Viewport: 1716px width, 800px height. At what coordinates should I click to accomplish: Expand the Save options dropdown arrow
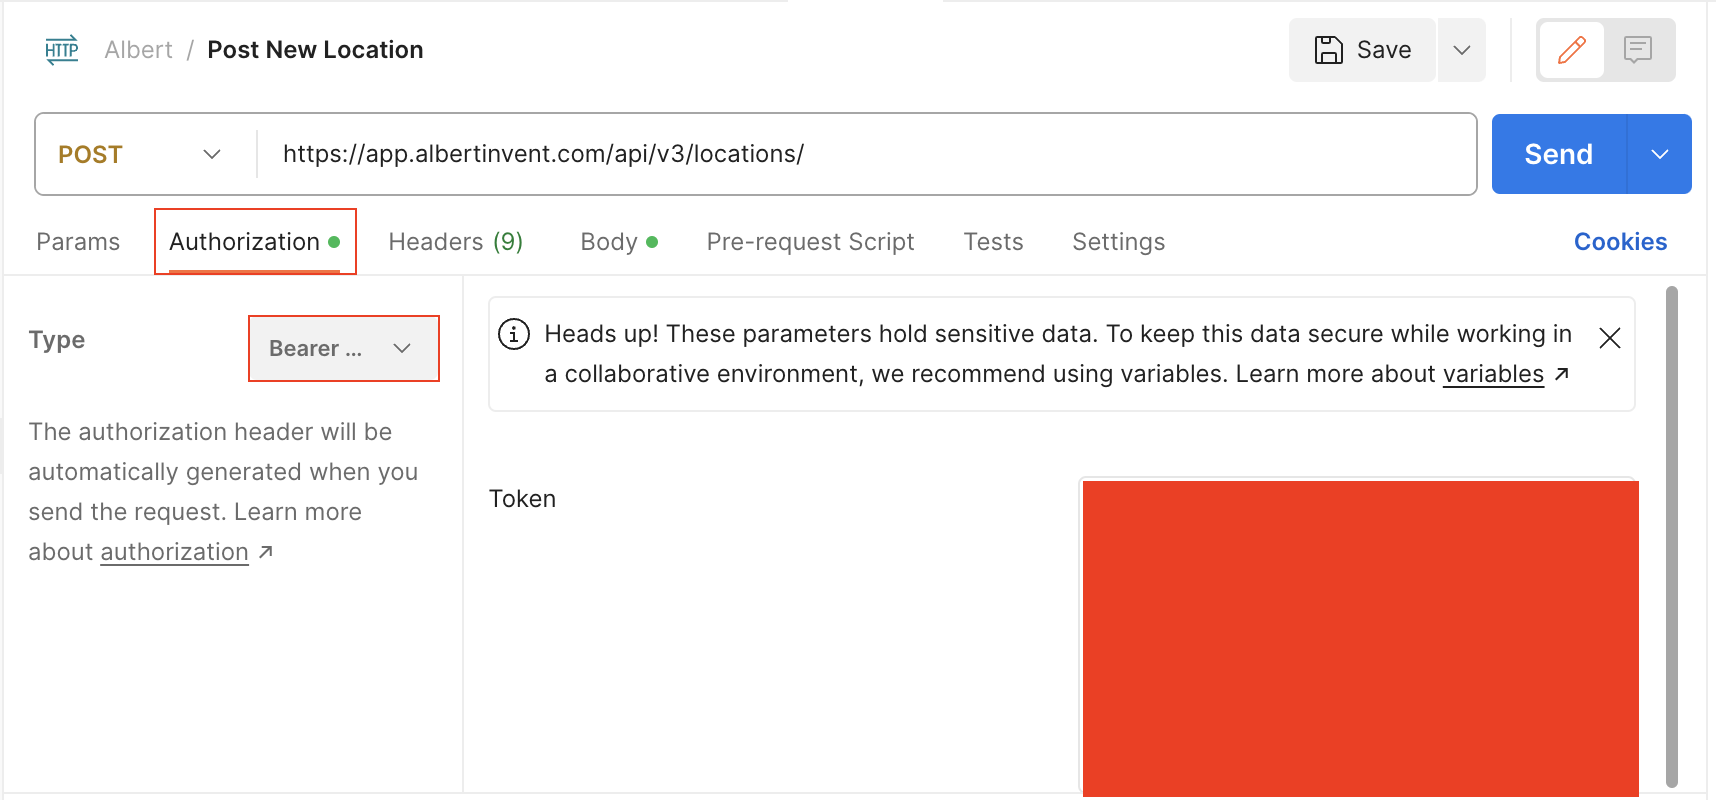click(1461, 50)
